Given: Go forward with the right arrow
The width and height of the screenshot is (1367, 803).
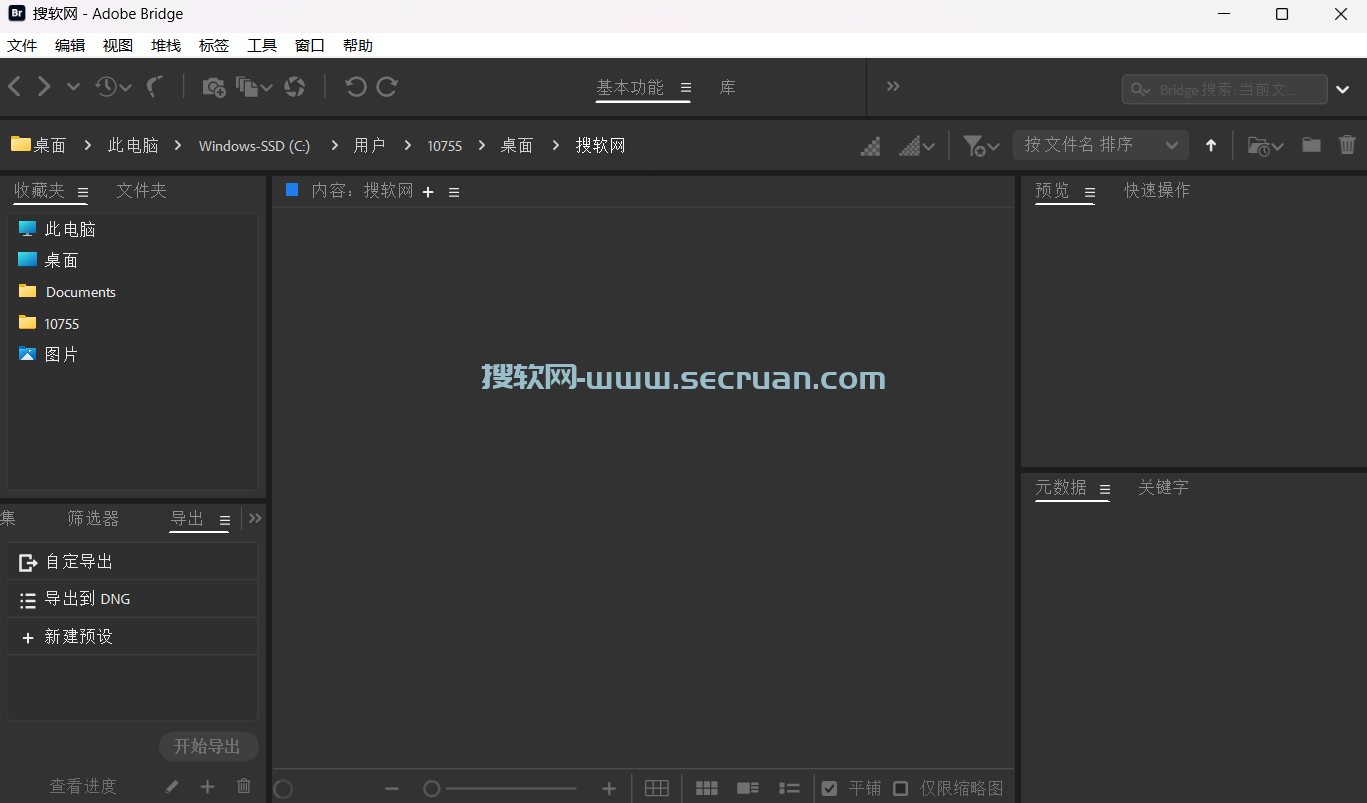Looking at the screenshot, I should (x=44, y=87).
